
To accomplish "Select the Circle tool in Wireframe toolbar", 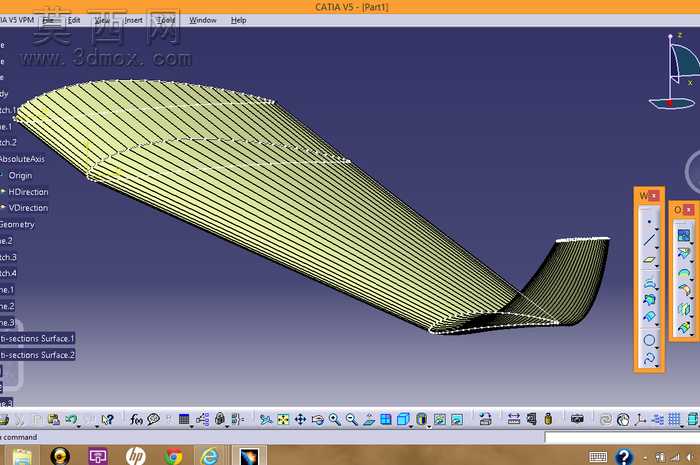I will [649, 340].
